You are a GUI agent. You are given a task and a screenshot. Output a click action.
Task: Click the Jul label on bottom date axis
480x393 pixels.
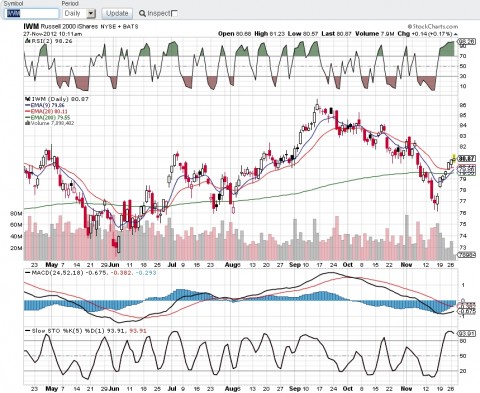(x=172, y=389)
